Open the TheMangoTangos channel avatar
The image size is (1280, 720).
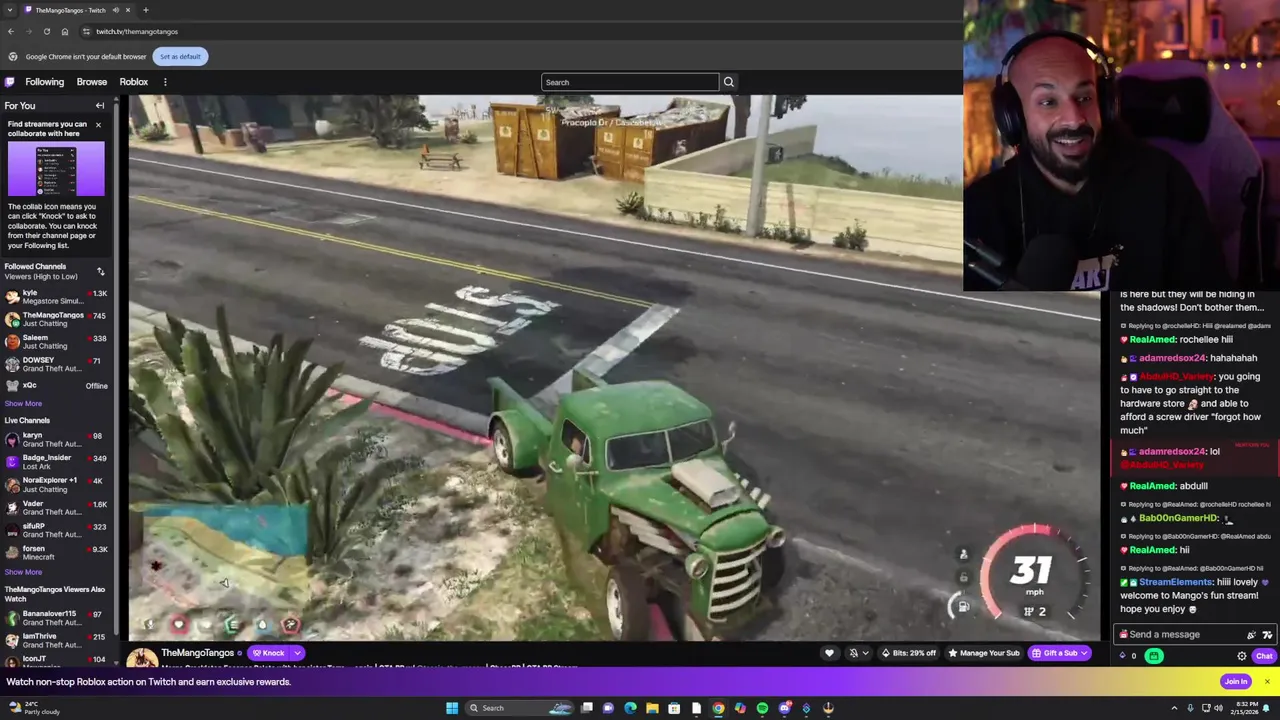(x=142, y=657)
